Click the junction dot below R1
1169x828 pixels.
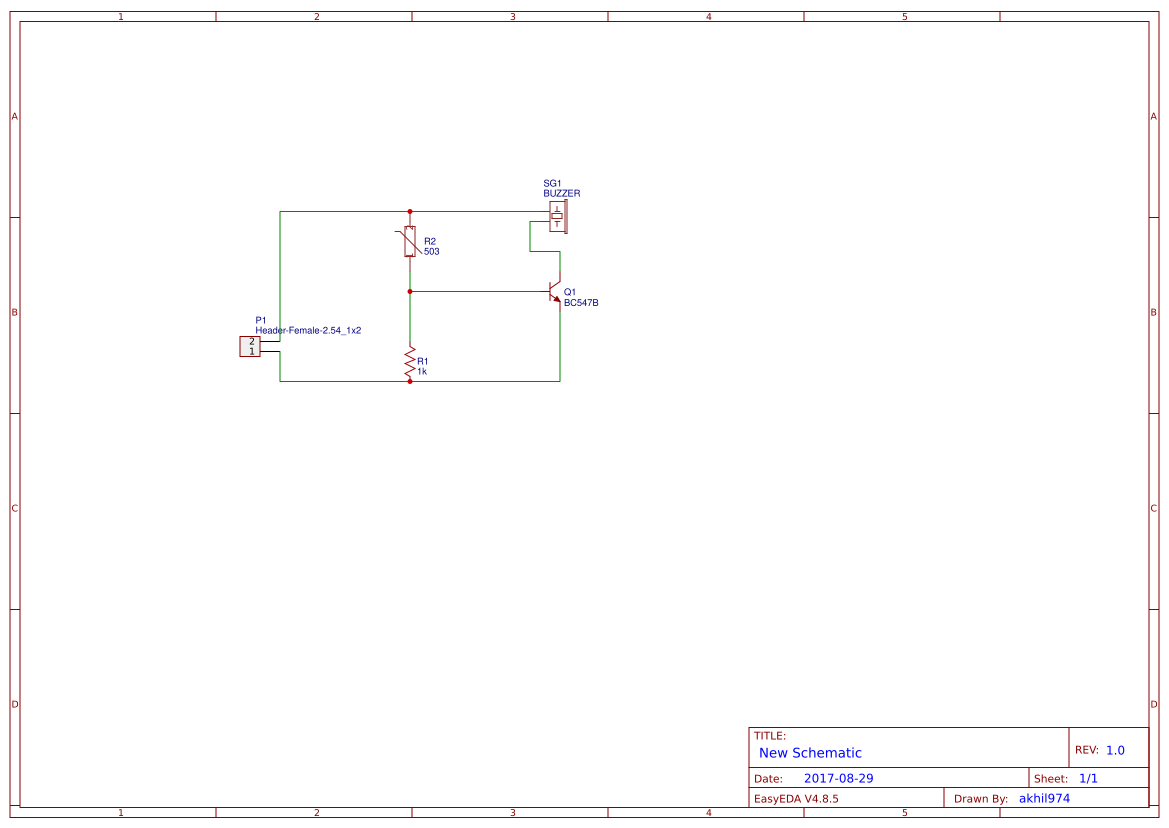[410, 382]
